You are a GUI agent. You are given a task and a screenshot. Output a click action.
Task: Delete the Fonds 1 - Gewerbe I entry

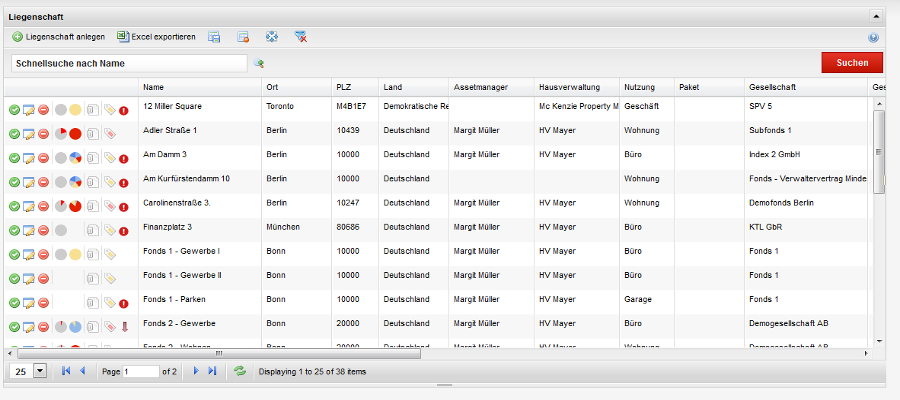(43, 254)
